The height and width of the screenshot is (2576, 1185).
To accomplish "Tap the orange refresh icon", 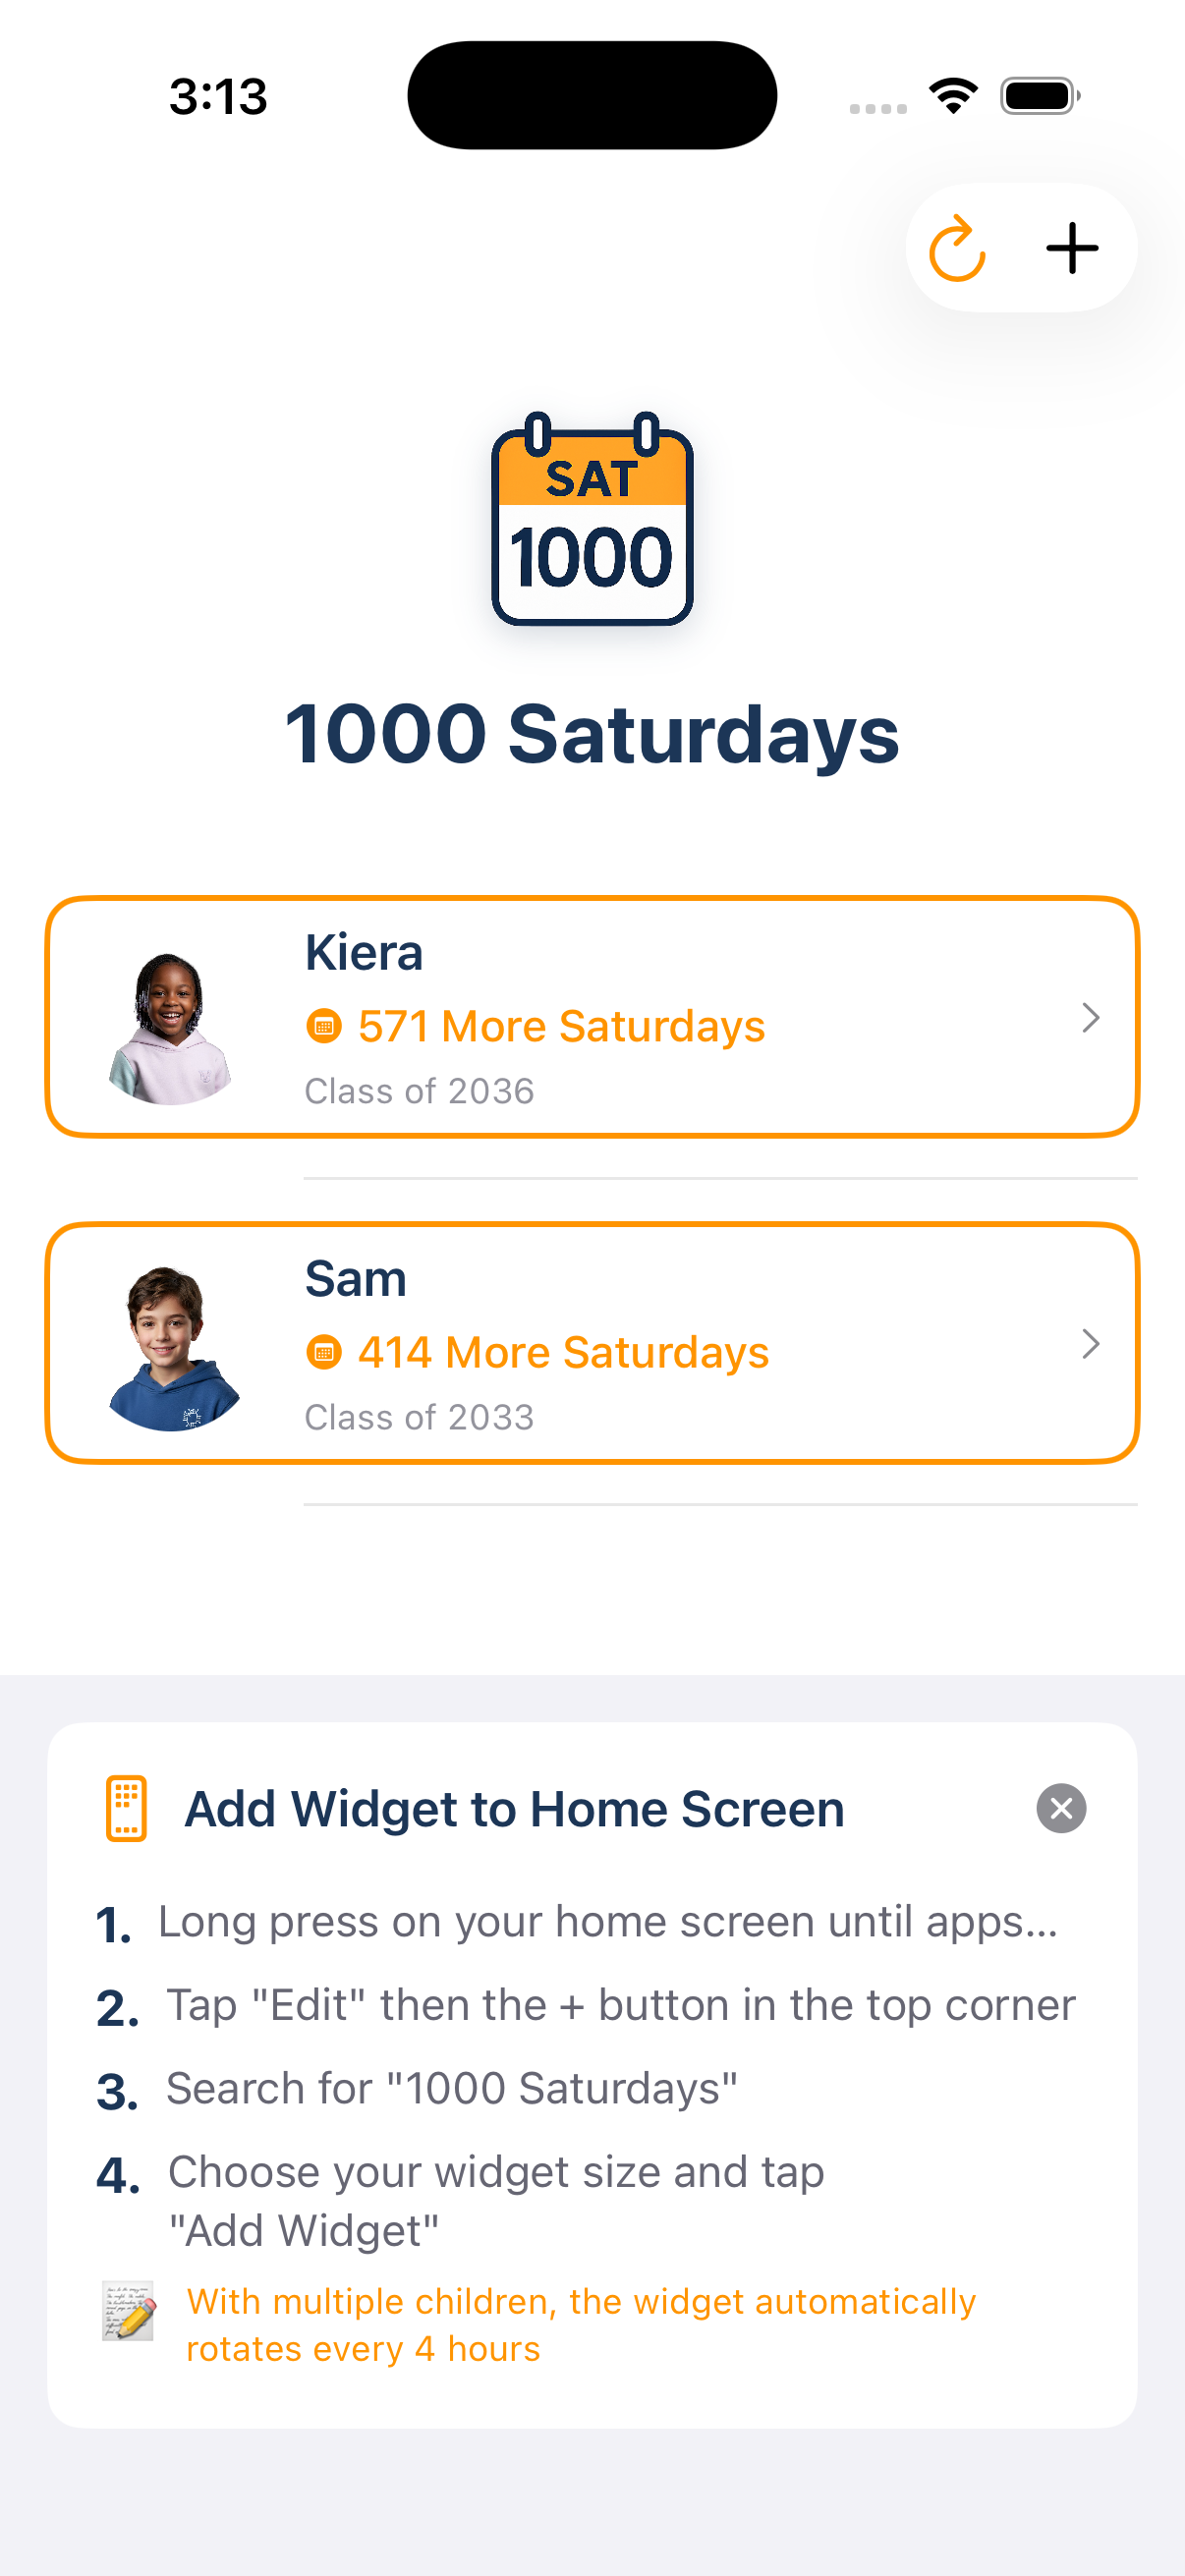I will coord(956,249).
